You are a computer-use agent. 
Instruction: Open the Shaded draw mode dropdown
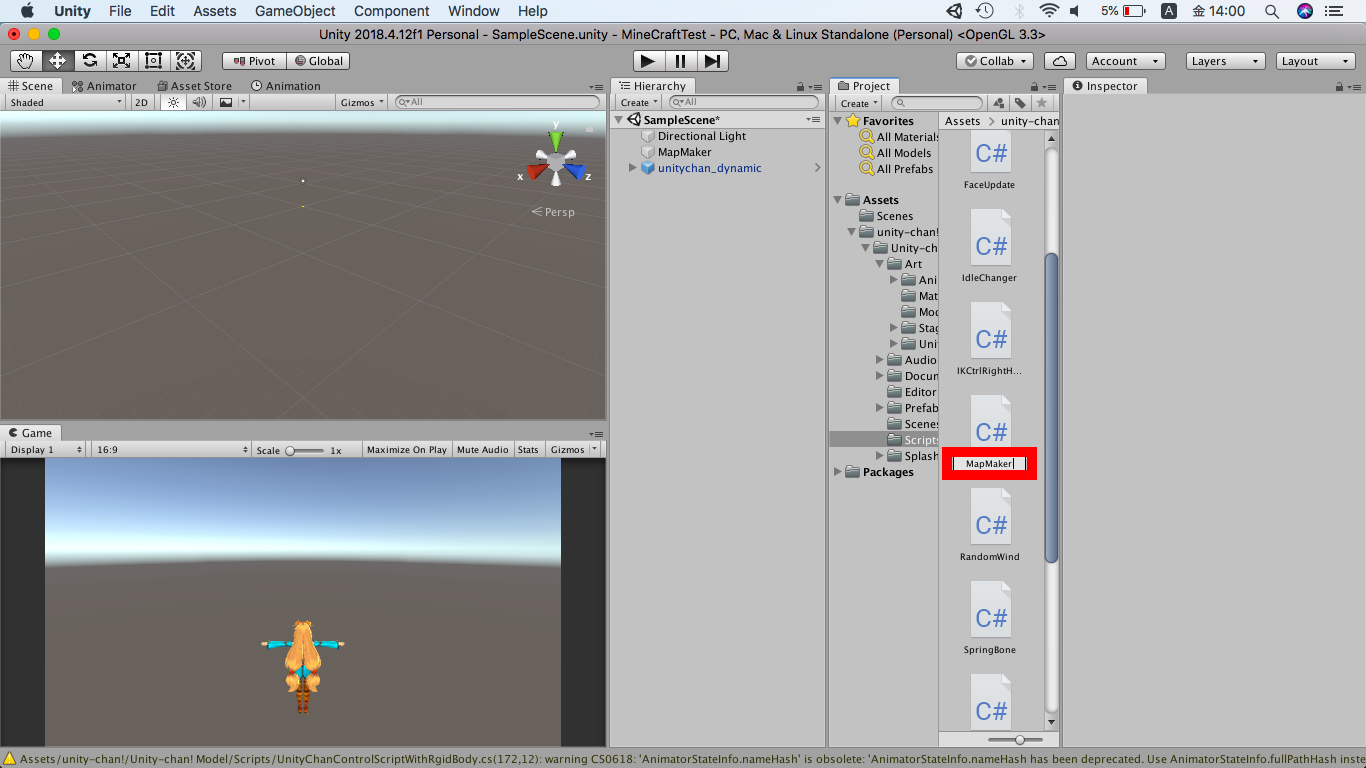pos(66,102)
